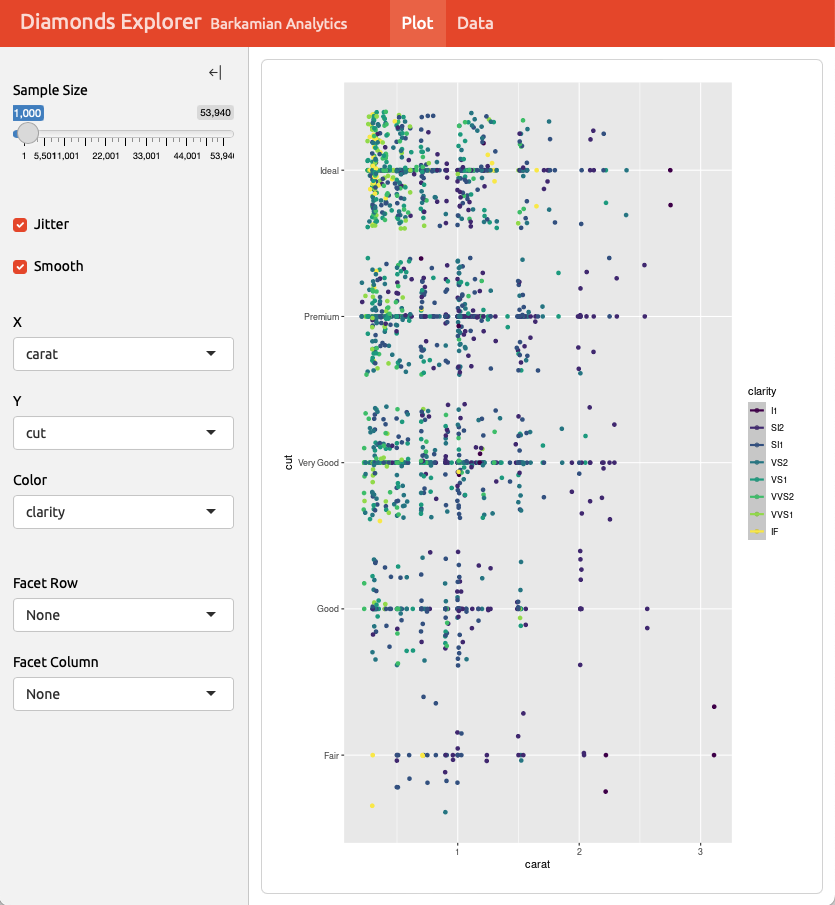
Task: Open the Color dropdown showing clarity
Action: tap(123, 512)
